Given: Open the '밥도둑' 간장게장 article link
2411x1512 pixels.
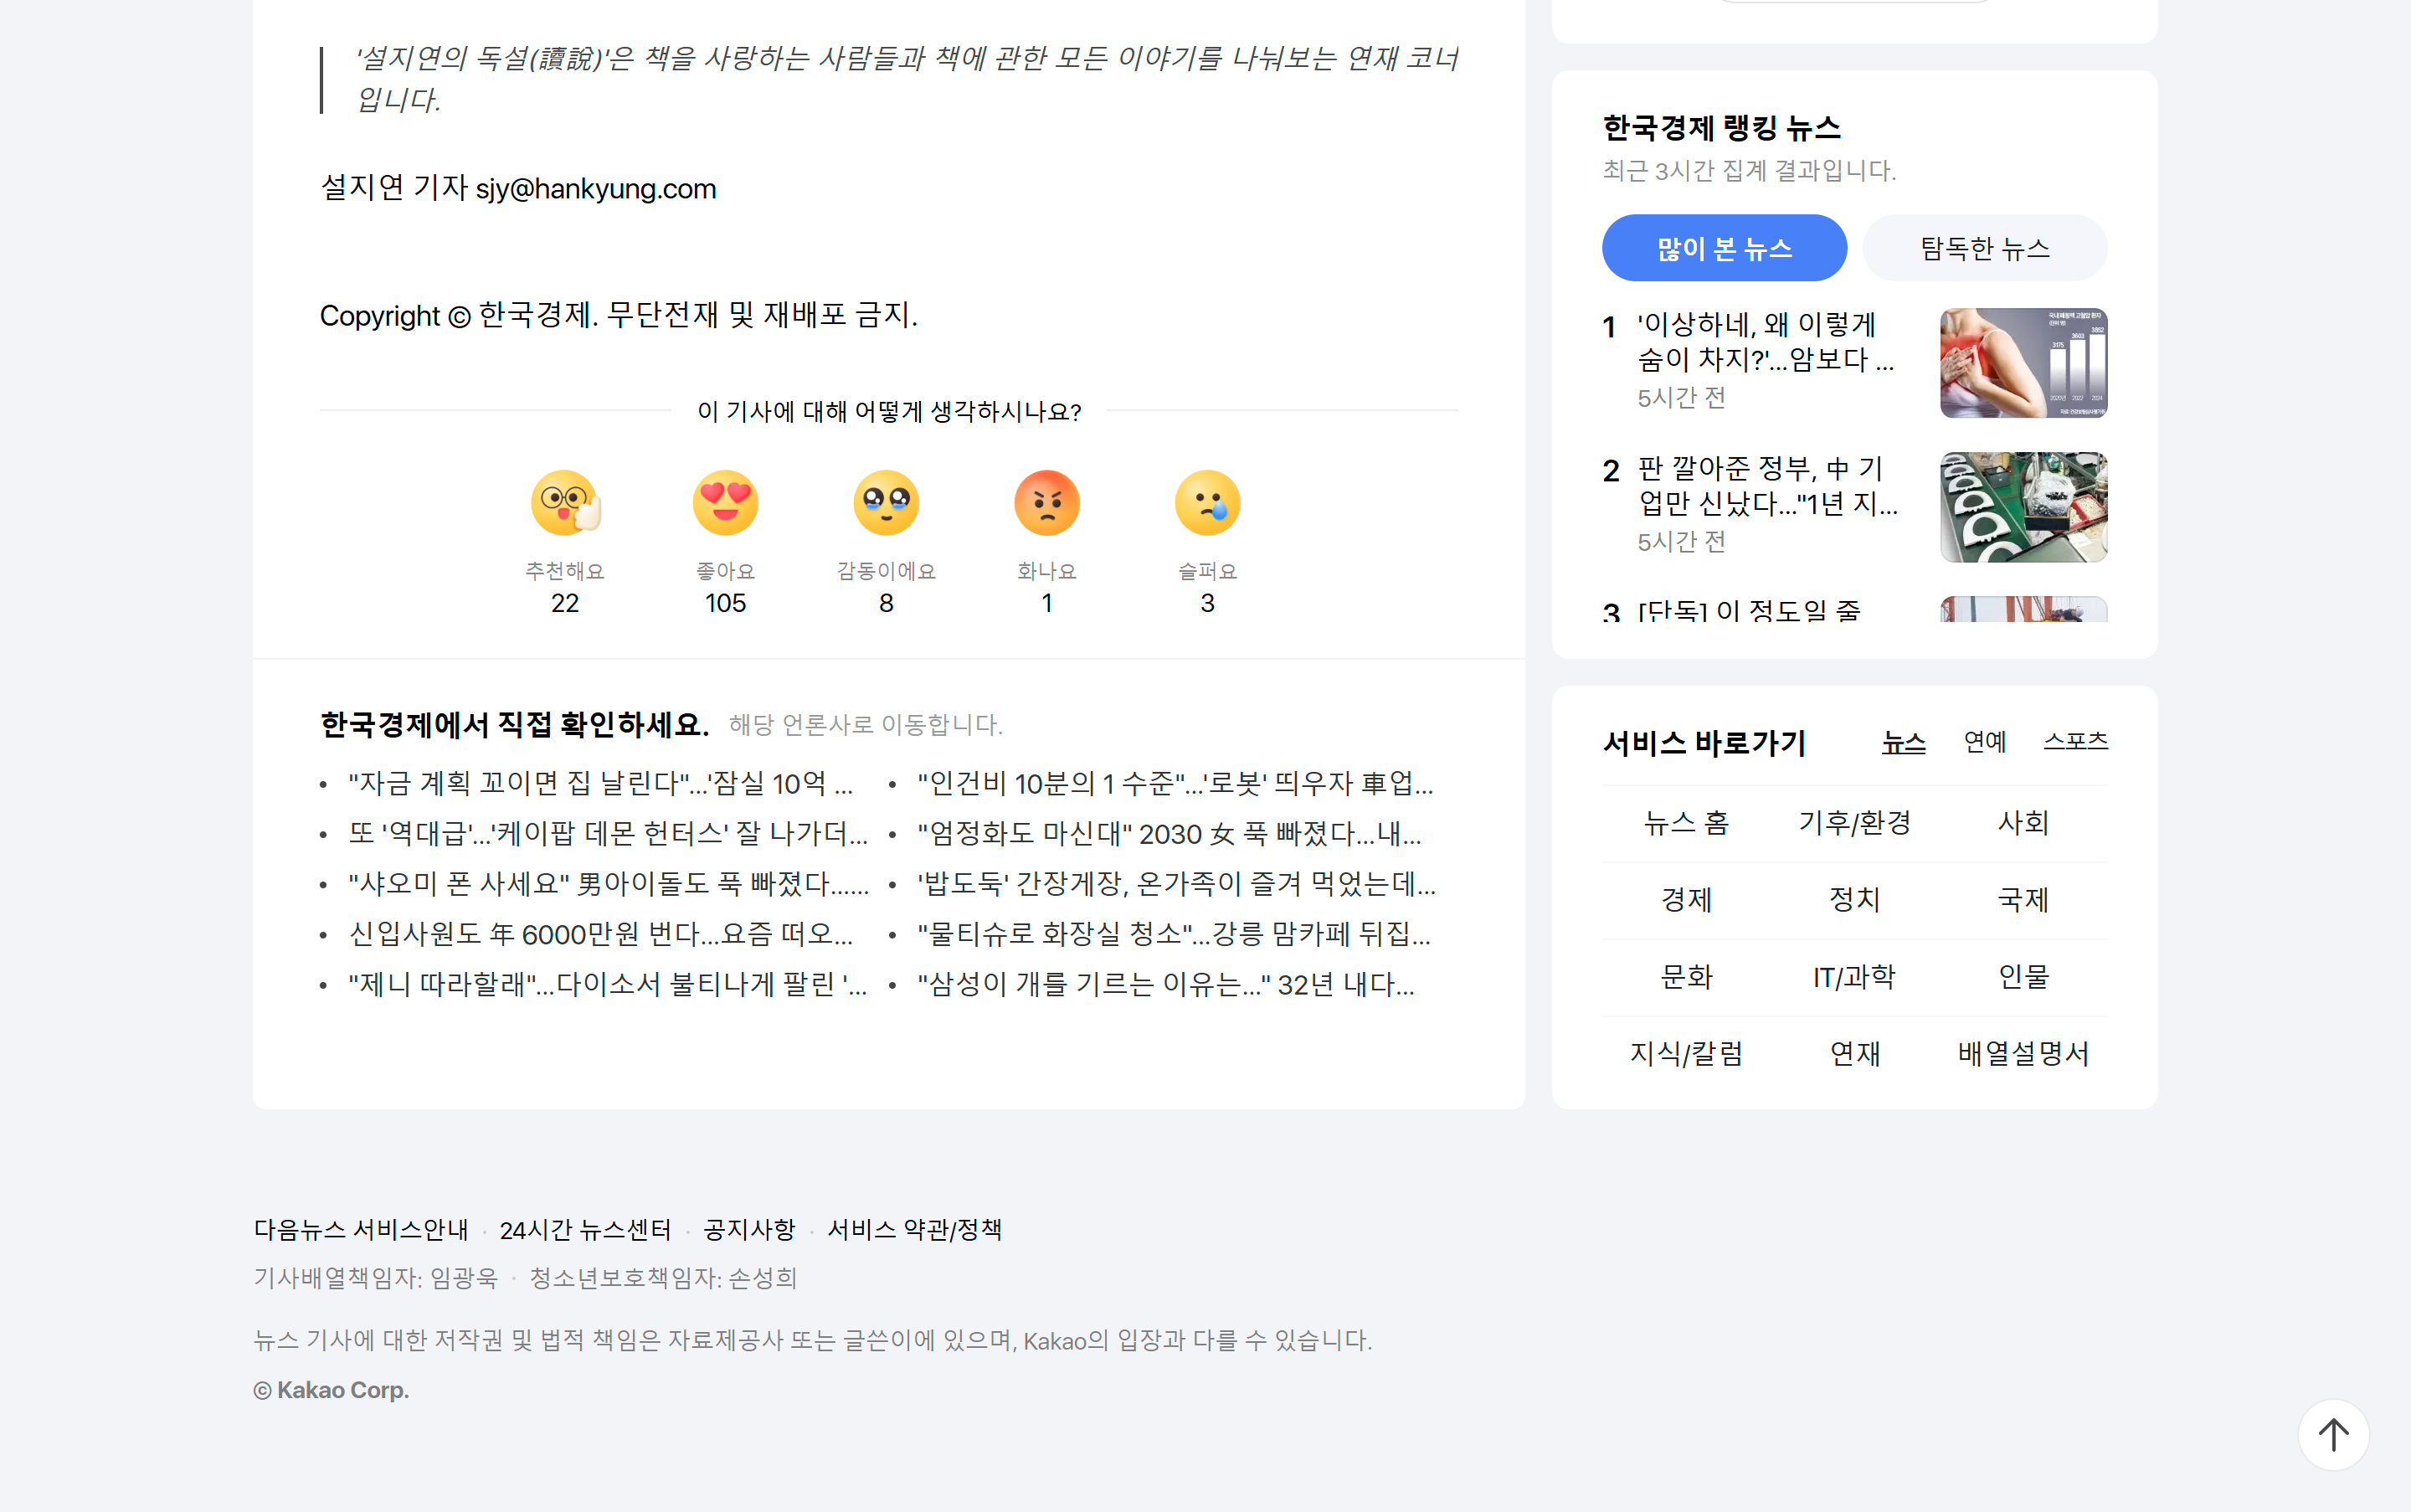Looking at the screenshot, I should click(1176, 884).
